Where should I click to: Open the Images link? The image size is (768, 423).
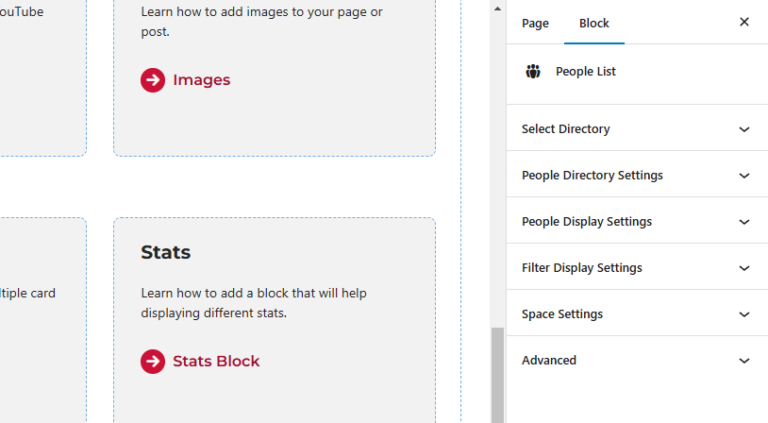(201, 80)
